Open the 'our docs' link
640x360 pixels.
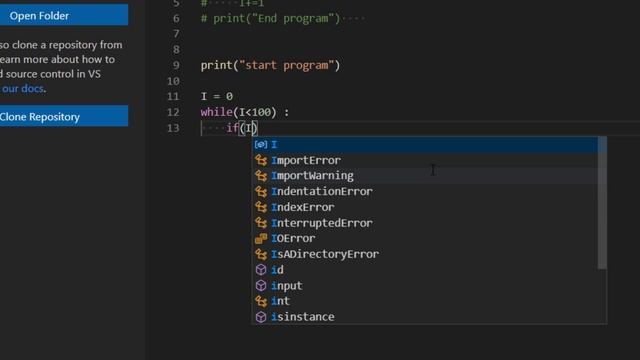click(23, 89)
